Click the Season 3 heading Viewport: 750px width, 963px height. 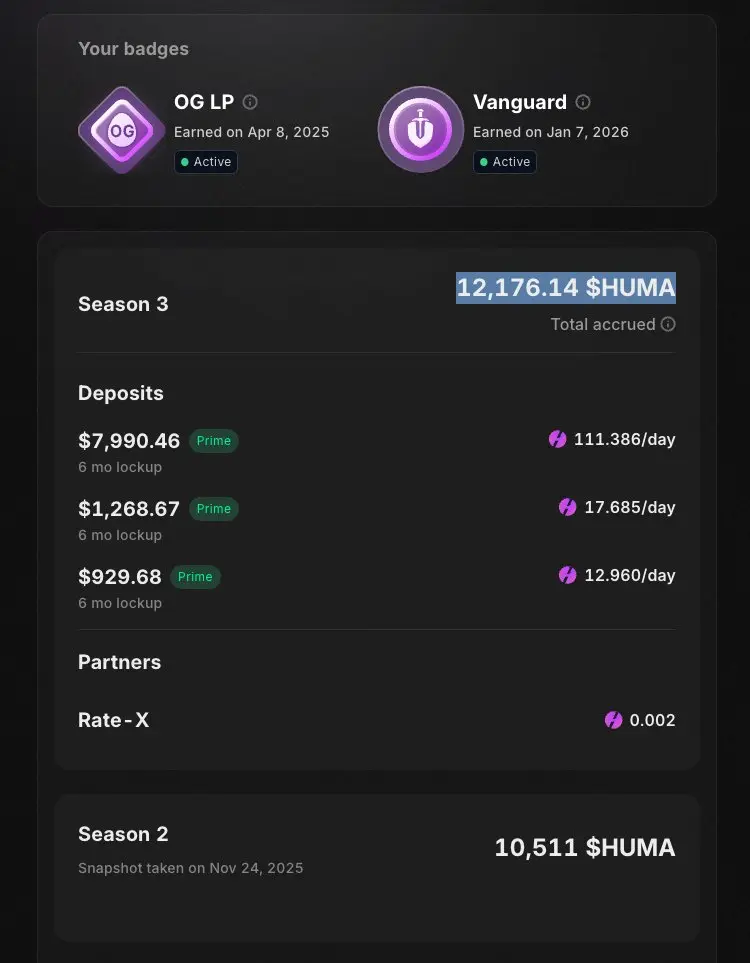(123, 304)
